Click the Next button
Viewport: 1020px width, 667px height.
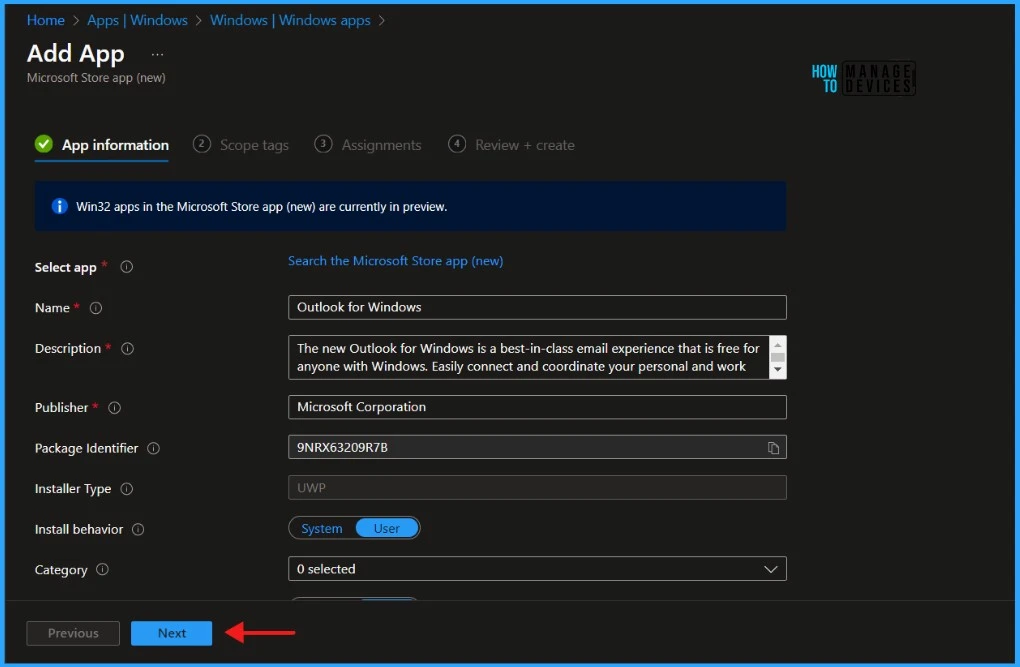point(172,633)
